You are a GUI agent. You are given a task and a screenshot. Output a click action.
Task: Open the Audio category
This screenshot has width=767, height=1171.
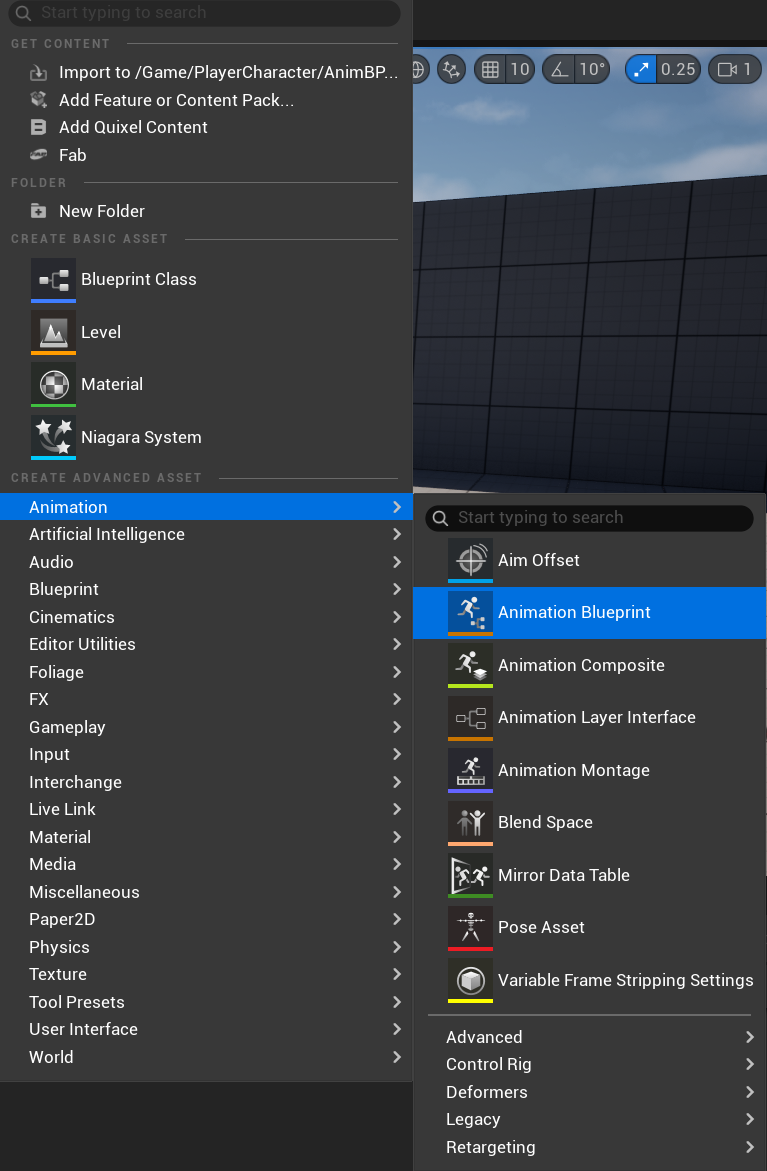pos(206,562)
